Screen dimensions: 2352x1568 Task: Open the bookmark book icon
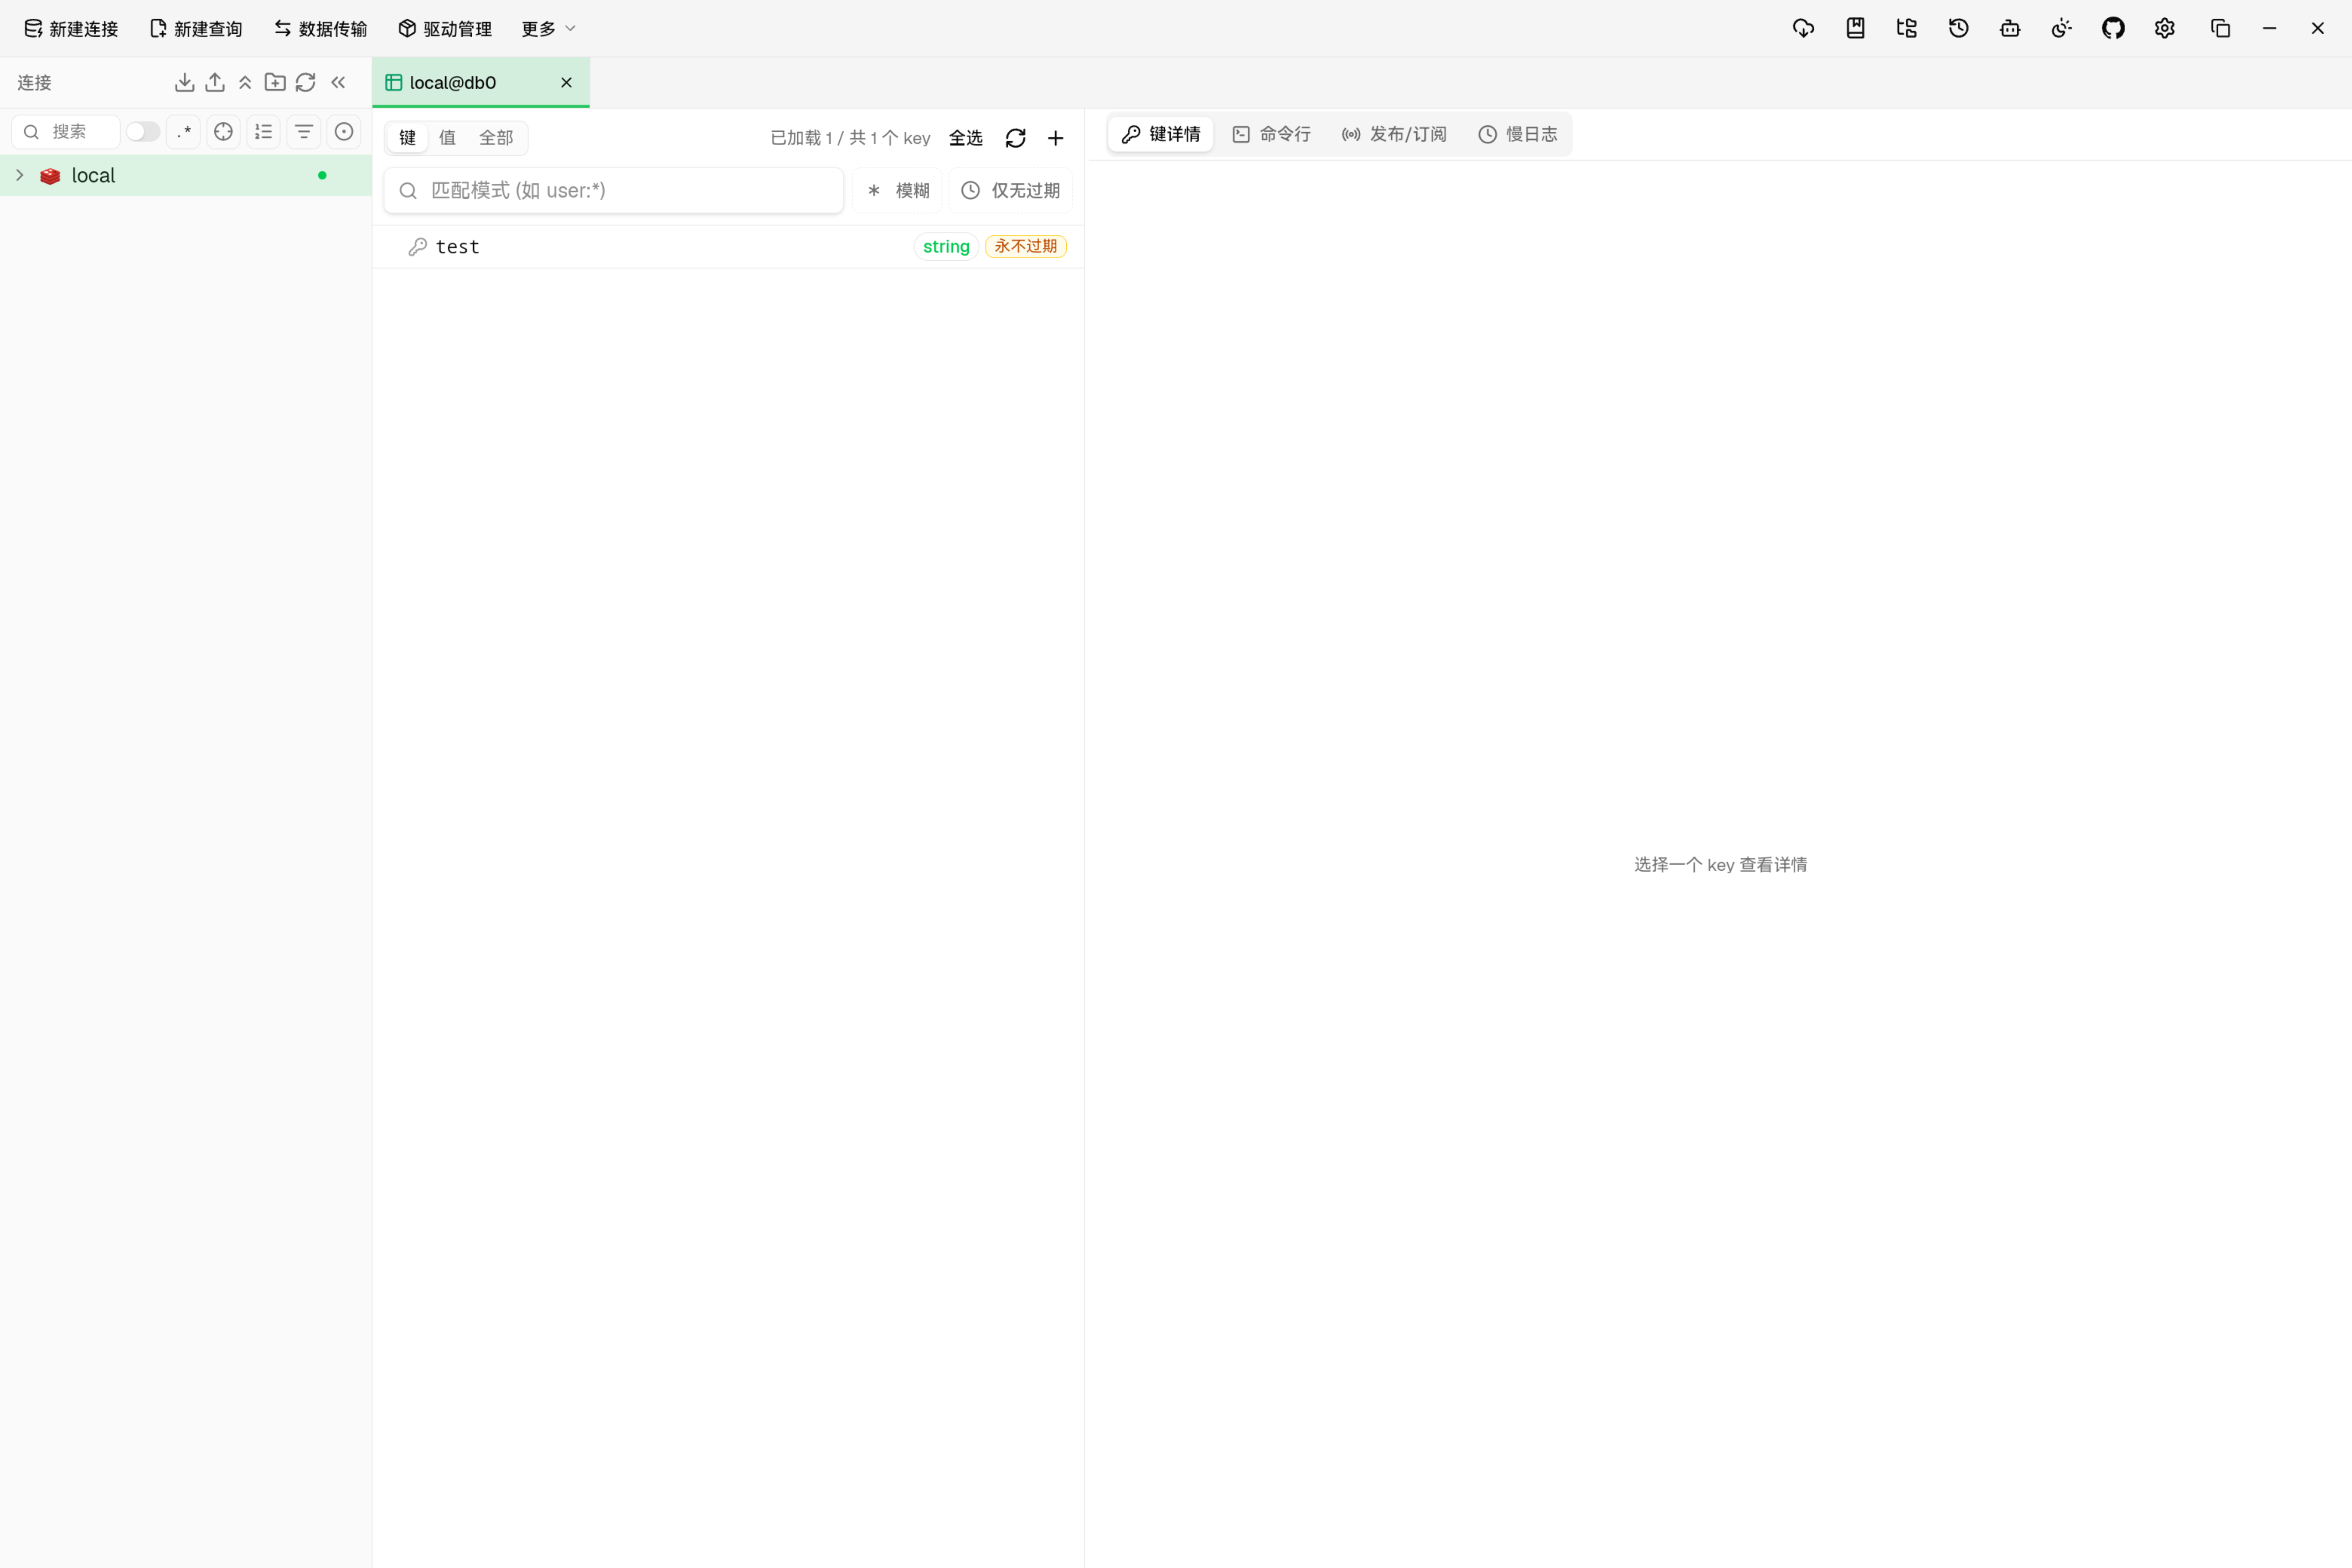click(x=1855, y=28)
